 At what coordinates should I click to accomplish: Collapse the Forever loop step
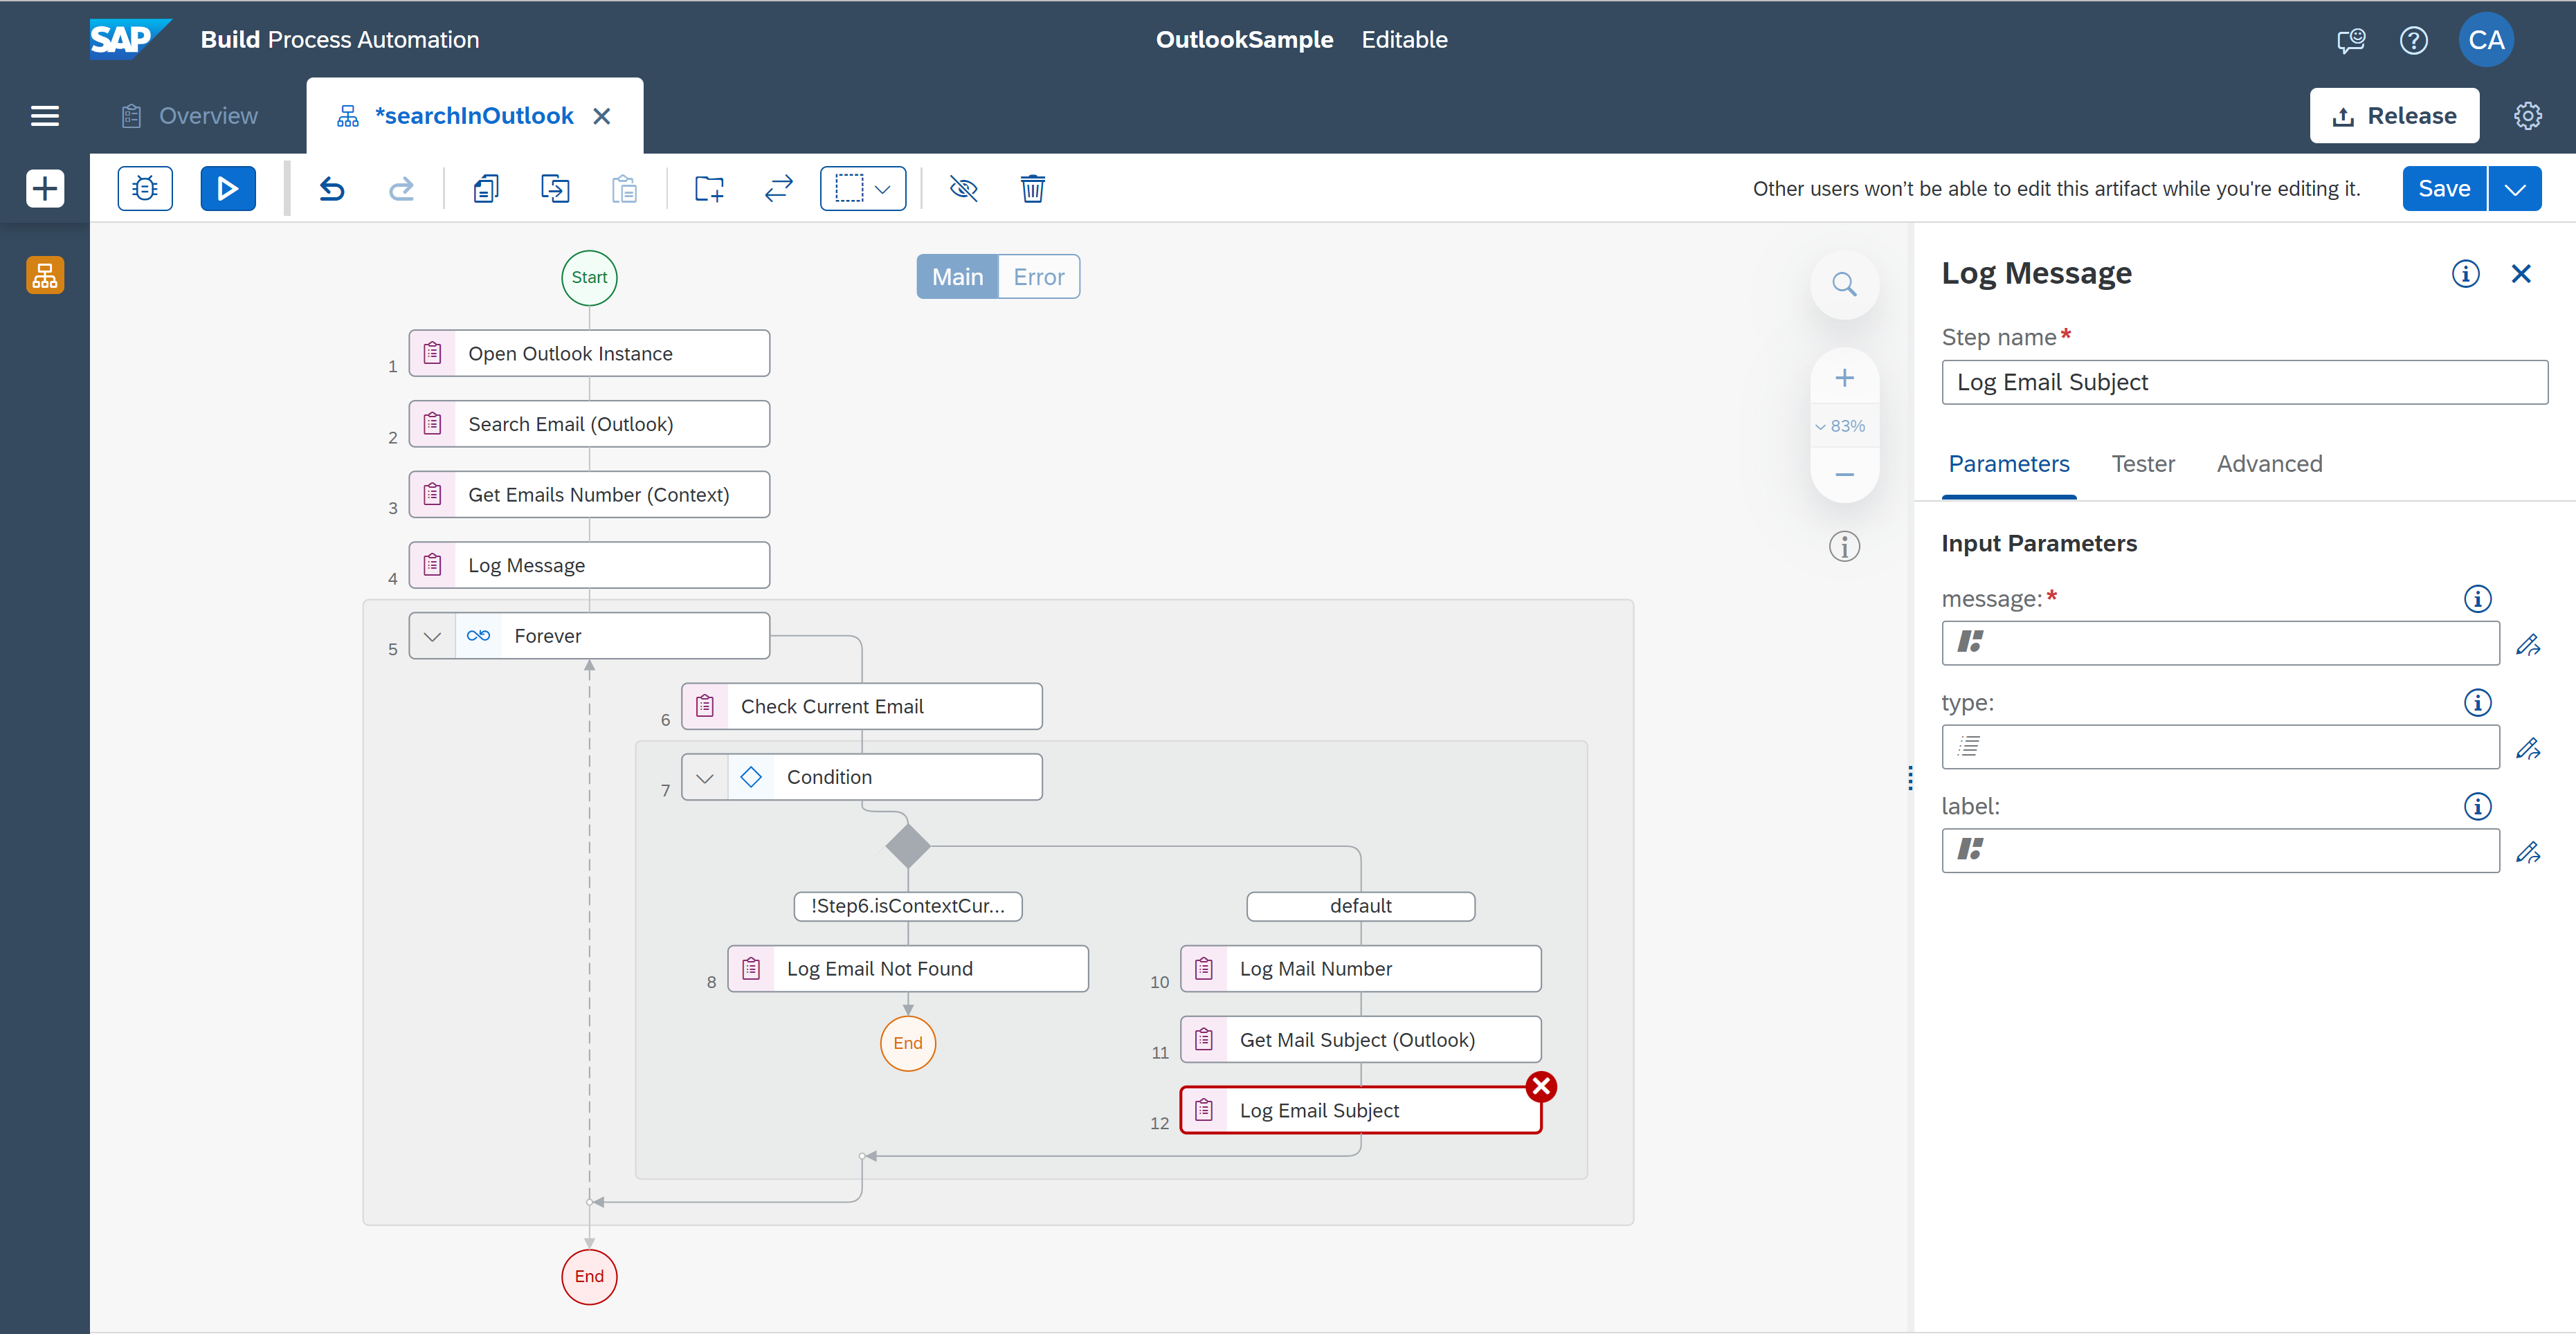pos(432,636)
